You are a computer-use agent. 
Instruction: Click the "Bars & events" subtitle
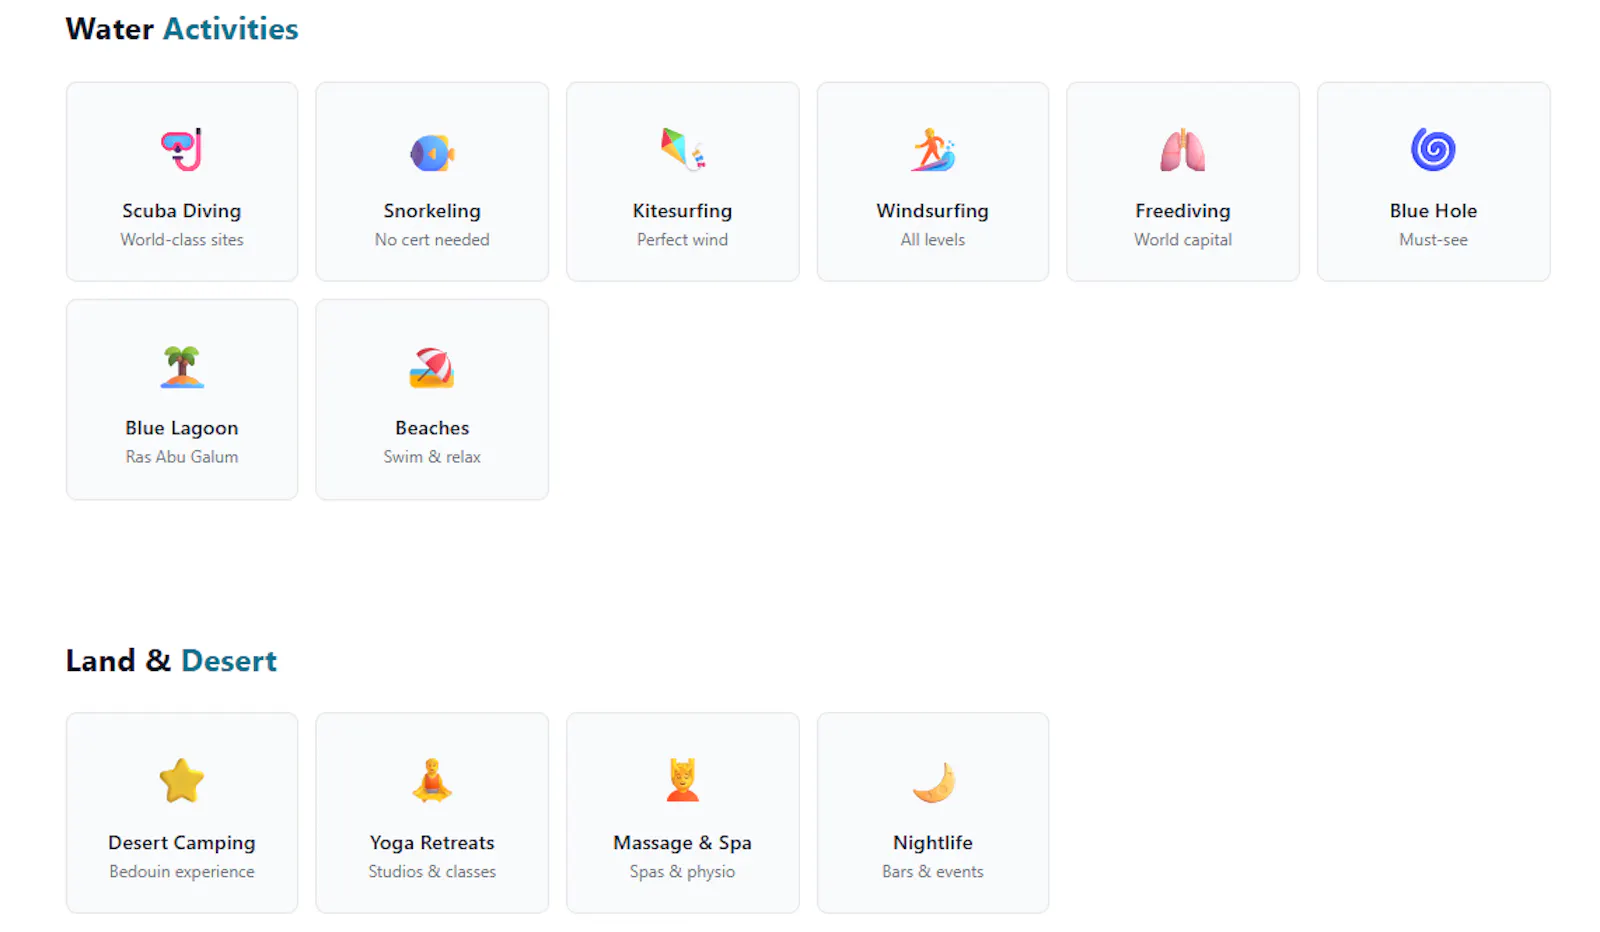[933, 872]
